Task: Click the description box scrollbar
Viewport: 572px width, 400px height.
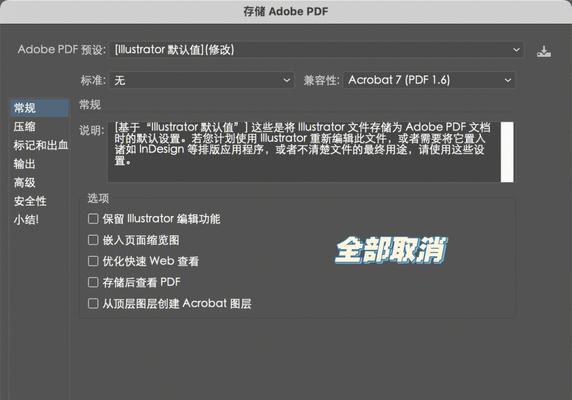Action: click(507, 152)
